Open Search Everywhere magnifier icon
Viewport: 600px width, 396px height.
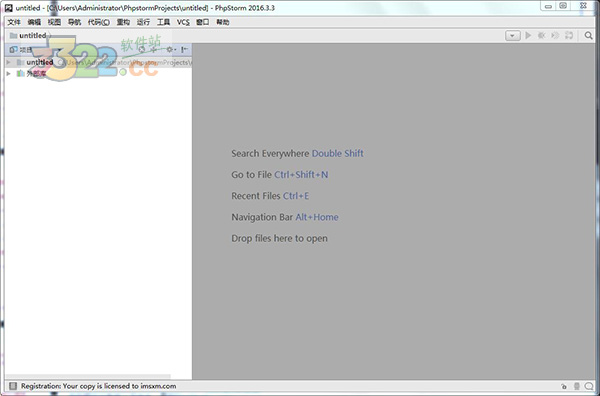(588, 36)
